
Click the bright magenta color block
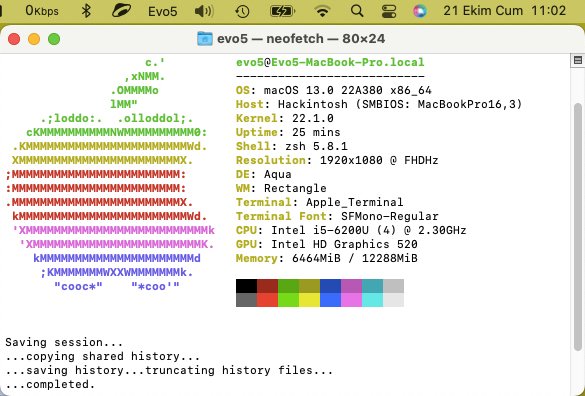pyautogui.click(x=351, y=300)
